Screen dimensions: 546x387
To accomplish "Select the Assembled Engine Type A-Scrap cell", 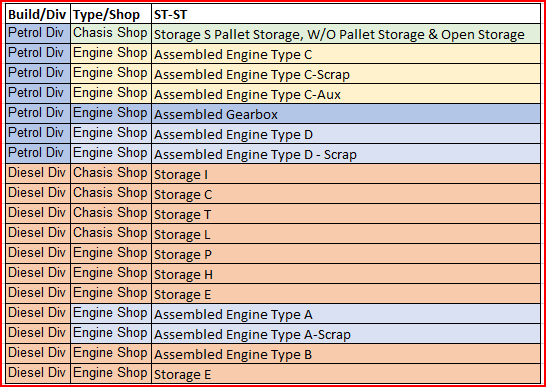I will click(346, 334).
